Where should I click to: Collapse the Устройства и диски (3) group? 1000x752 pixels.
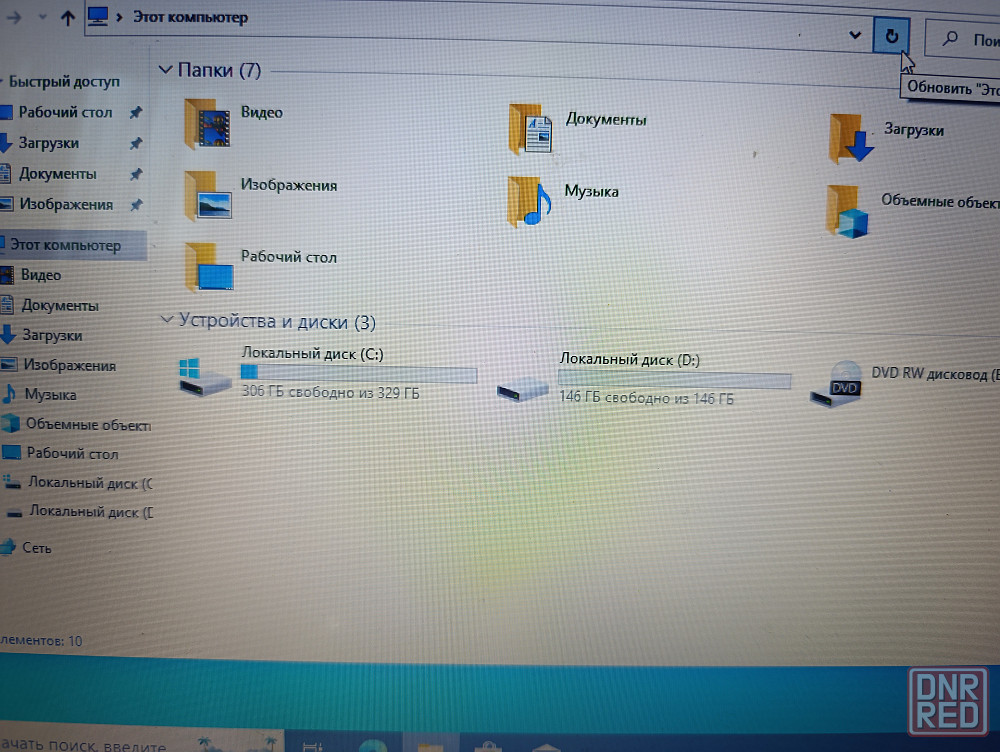click(x=166, y=320)
